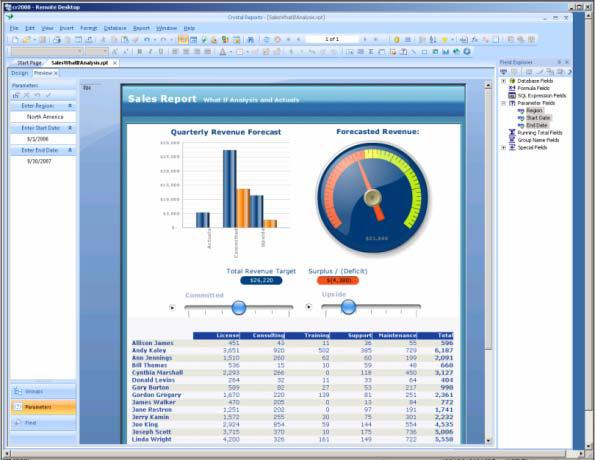Screen dimensions: 595x460
Task: Click the Save icon in toolbar
Action: pyautogui.click(x=42, y=39)
